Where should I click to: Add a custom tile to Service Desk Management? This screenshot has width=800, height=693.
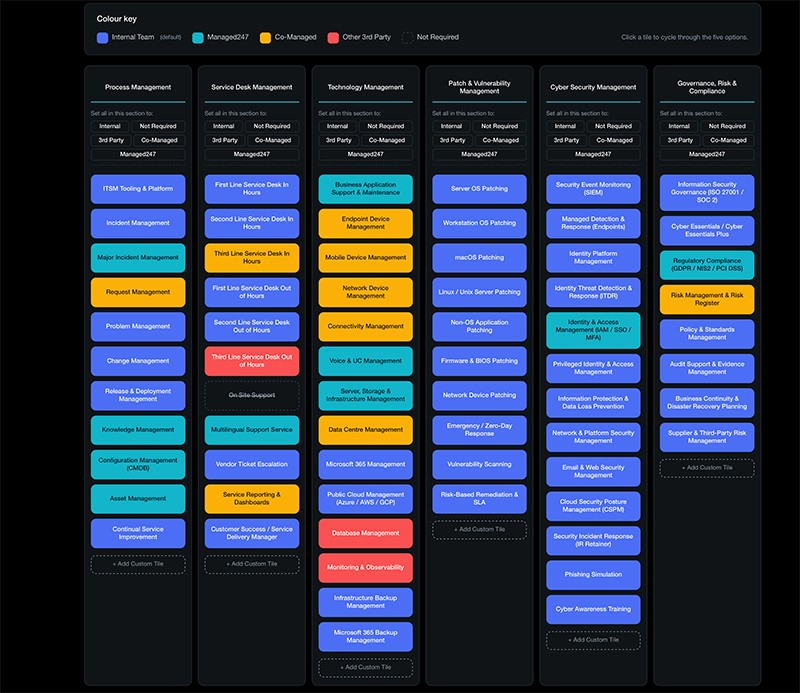(x=252, y=564)
